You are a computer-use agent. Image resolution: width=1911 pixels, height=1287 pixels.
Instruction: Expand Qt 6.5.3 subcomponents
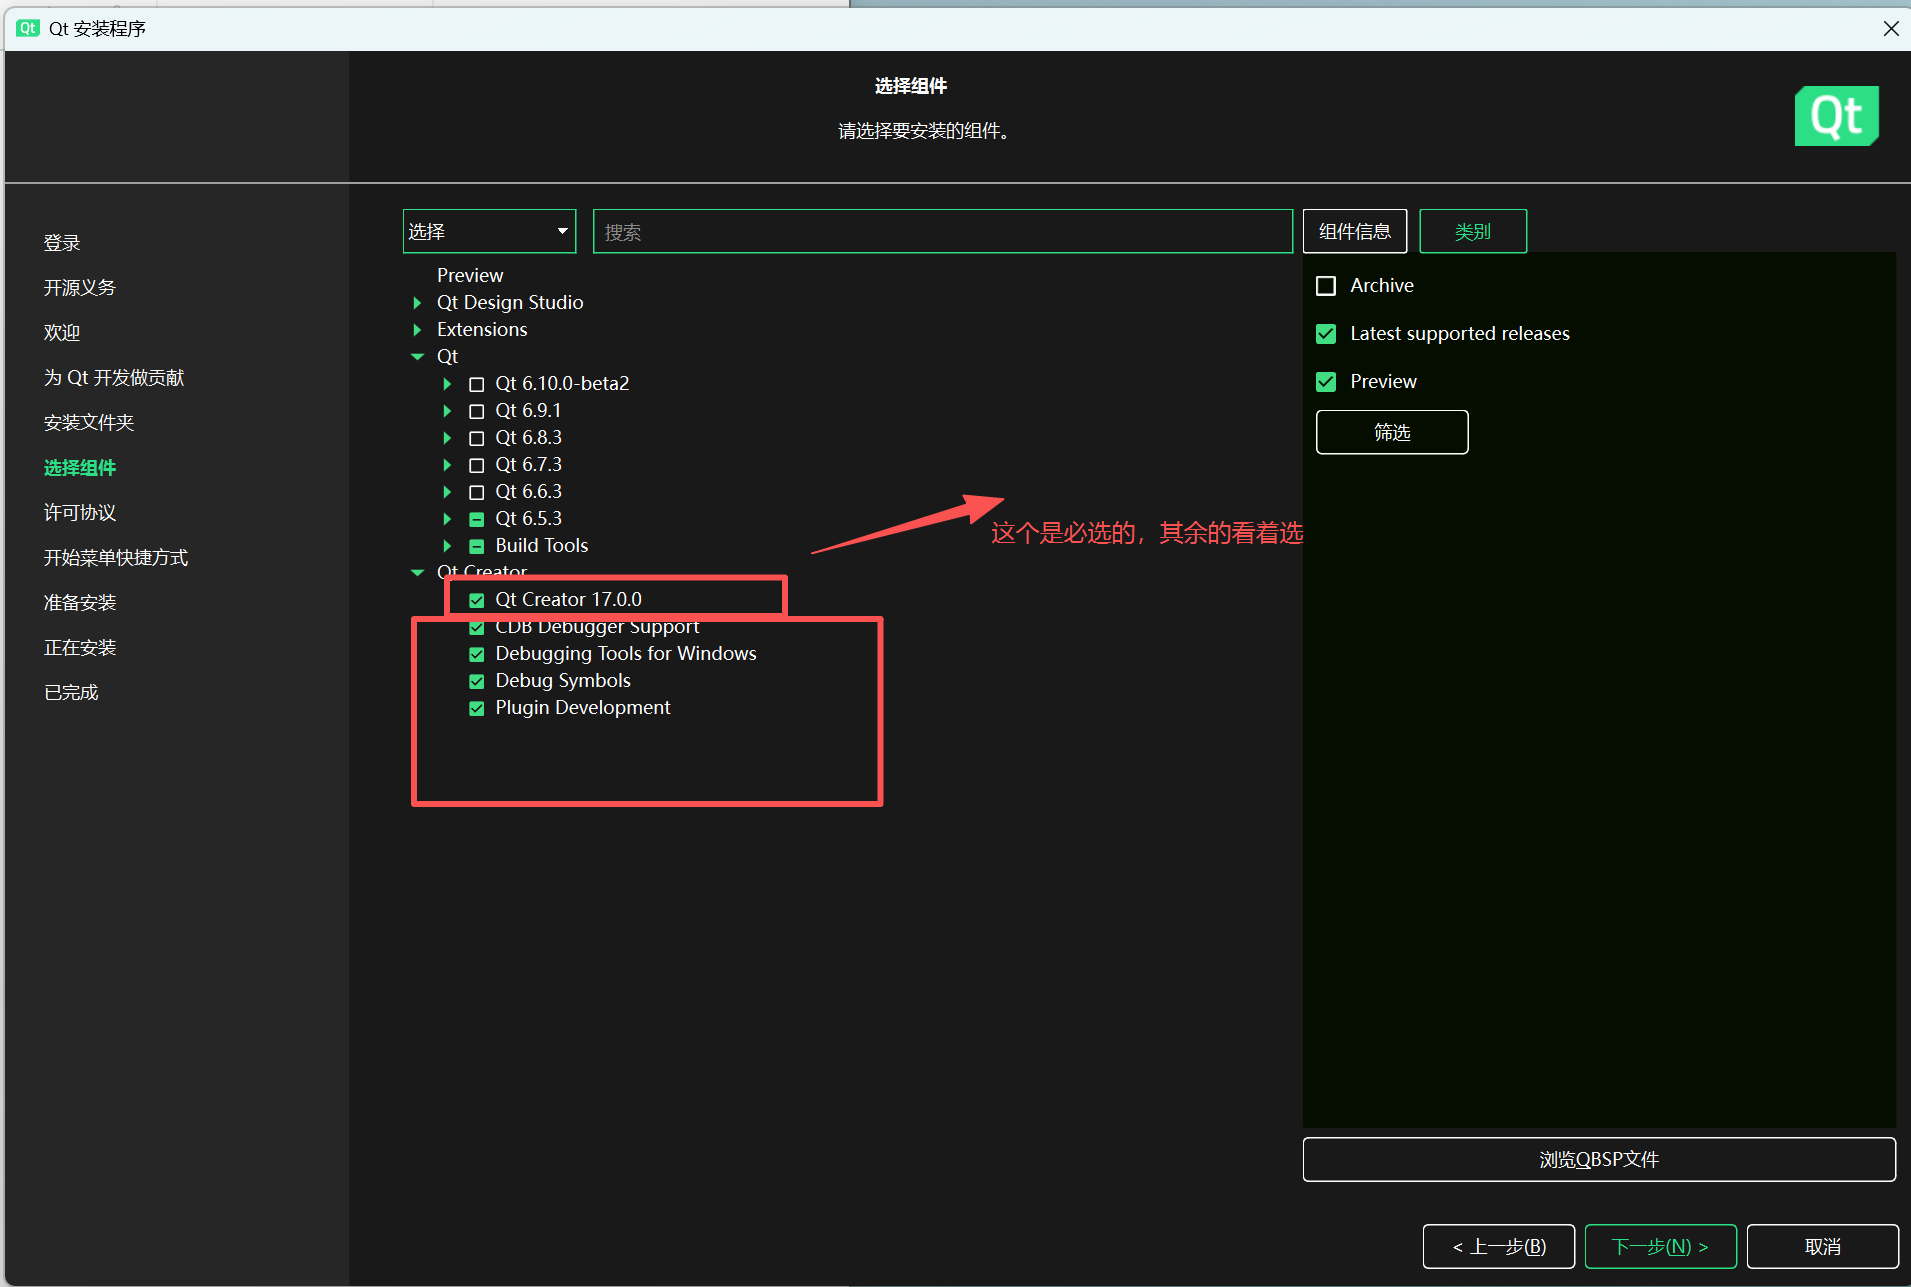pos(447,519)
